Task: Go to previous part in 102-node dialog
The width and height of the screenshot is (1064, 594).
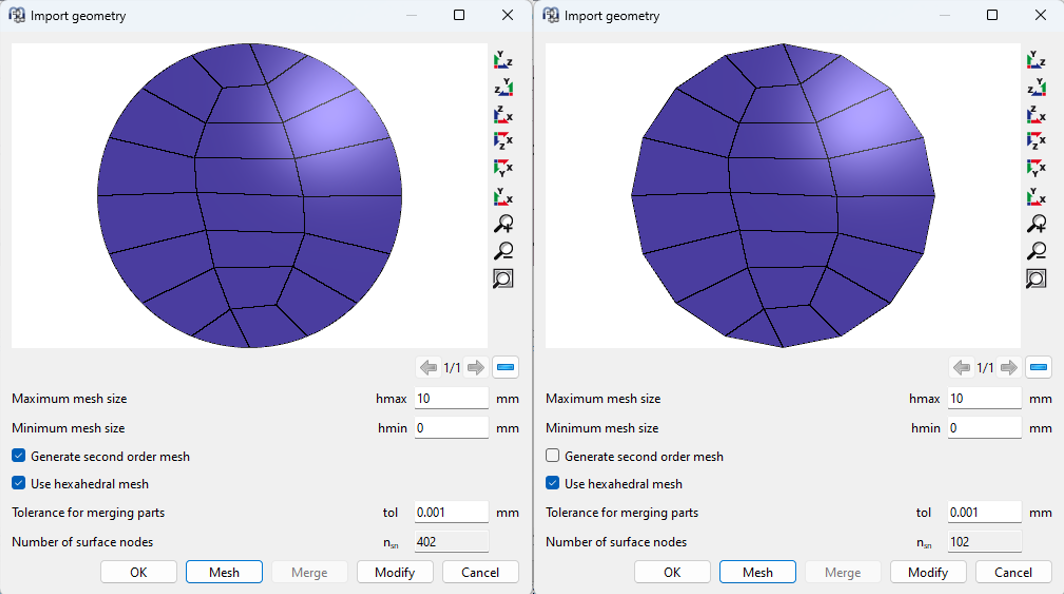Action: pyautogui.click(x=962, y=367)
